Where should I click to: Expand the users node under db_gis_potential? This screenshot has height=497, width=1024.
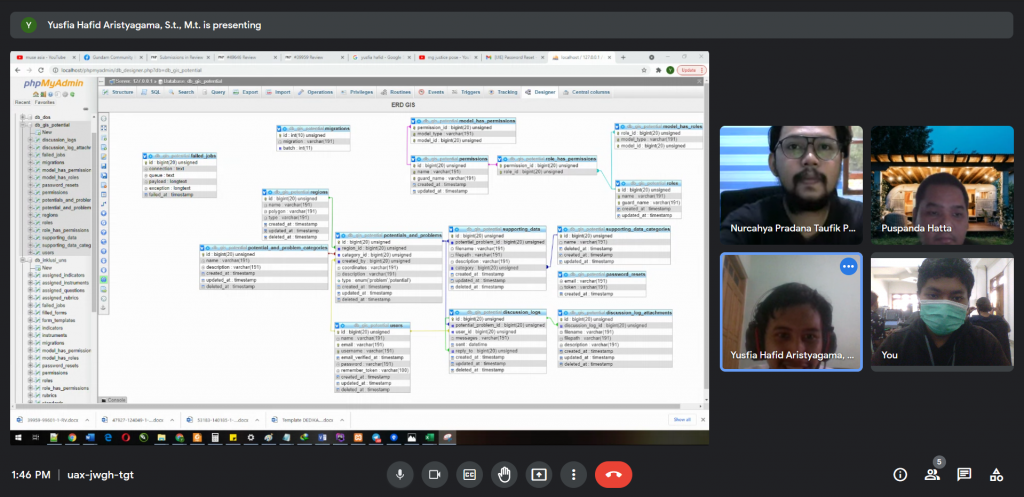click(30, 252)
